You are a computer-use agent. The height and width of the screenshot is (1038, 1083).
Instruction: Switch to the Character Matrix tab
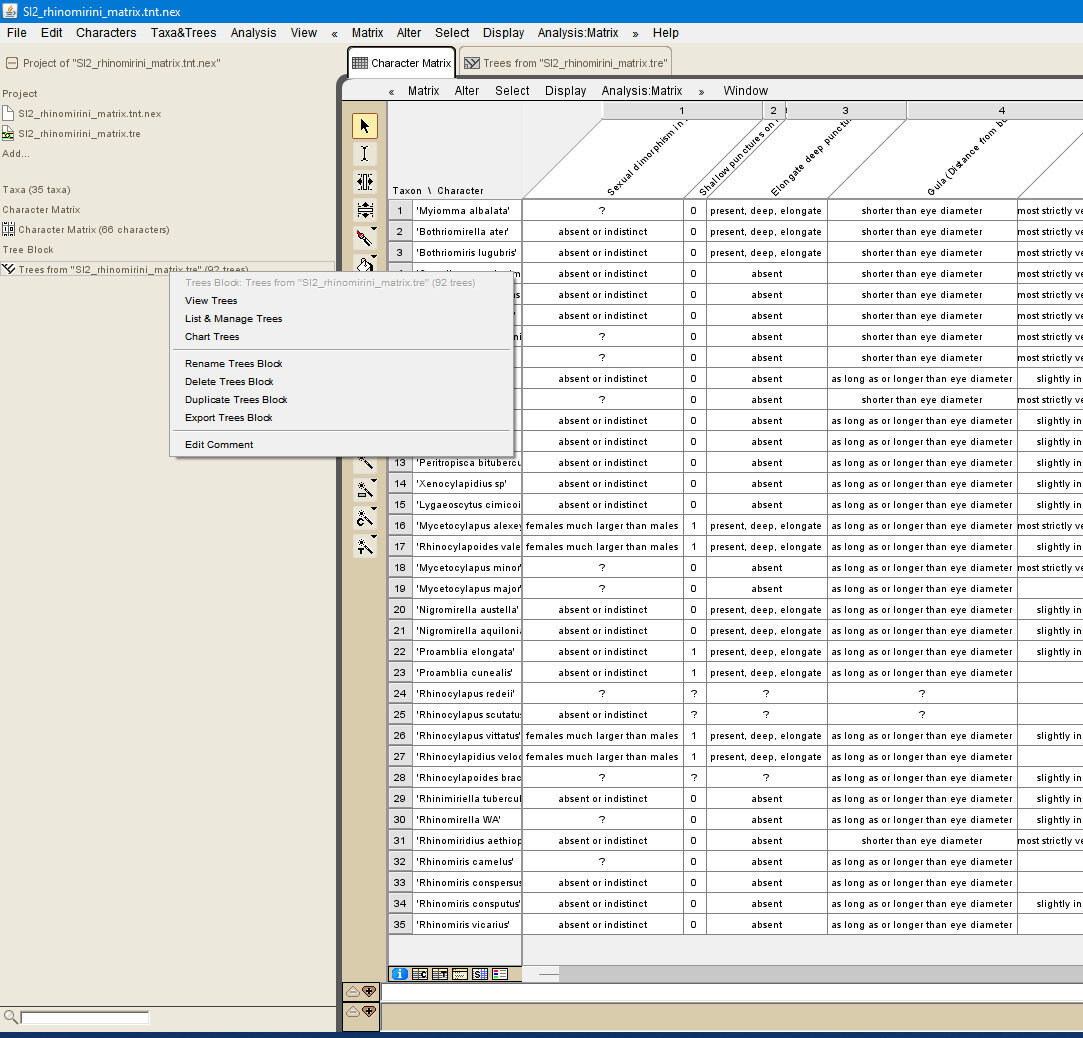[402, 63]
